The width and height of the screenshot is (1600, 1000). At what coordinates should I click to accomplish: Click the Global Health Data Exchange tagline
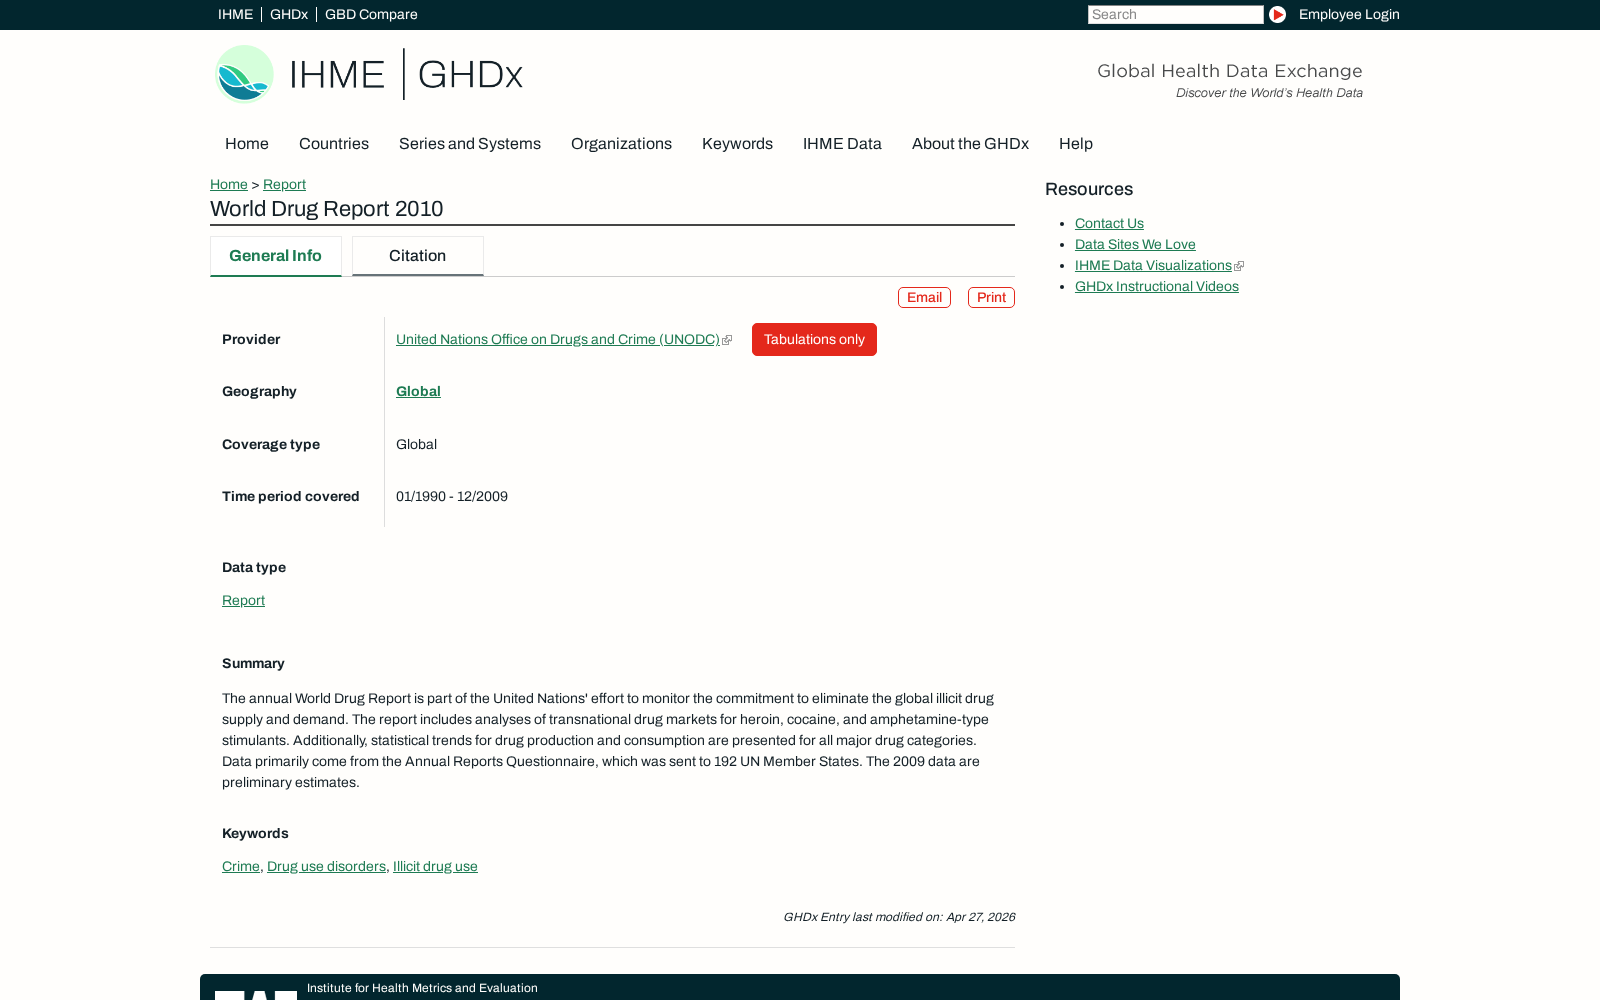click(1229, 71)
